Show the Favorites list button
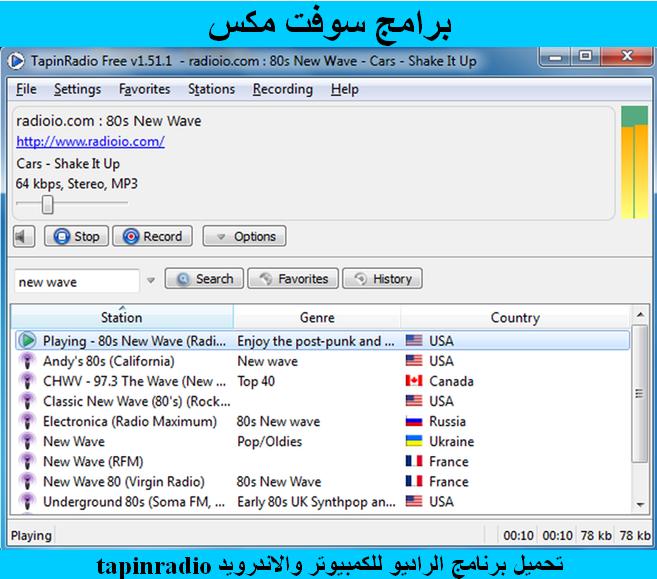 click(x=293, y=279)
